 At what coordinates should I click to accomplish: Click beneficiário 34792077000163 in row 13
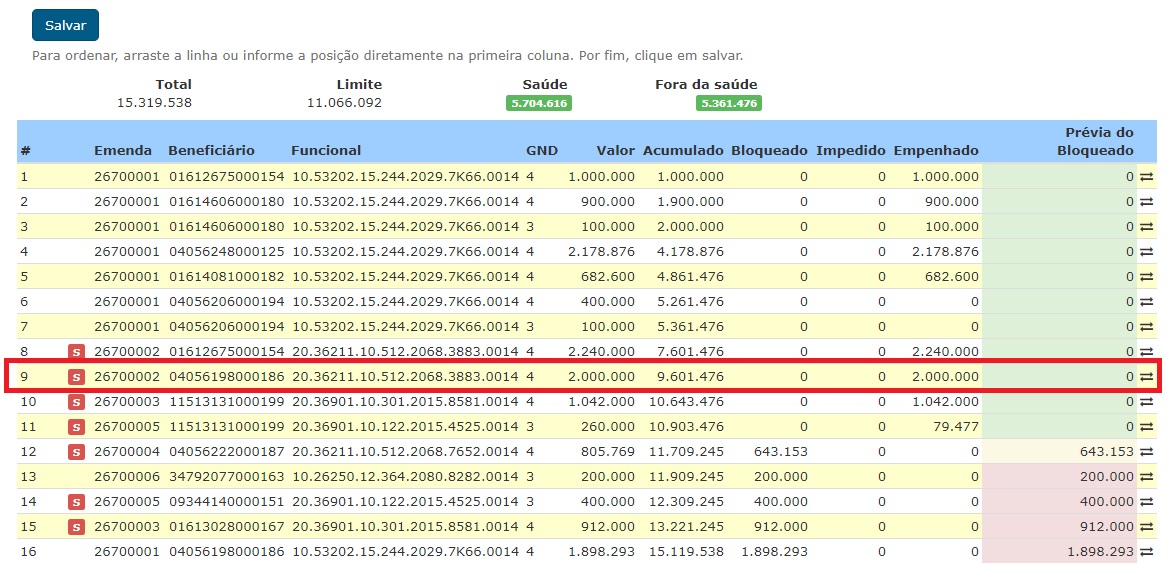(226, 477)
